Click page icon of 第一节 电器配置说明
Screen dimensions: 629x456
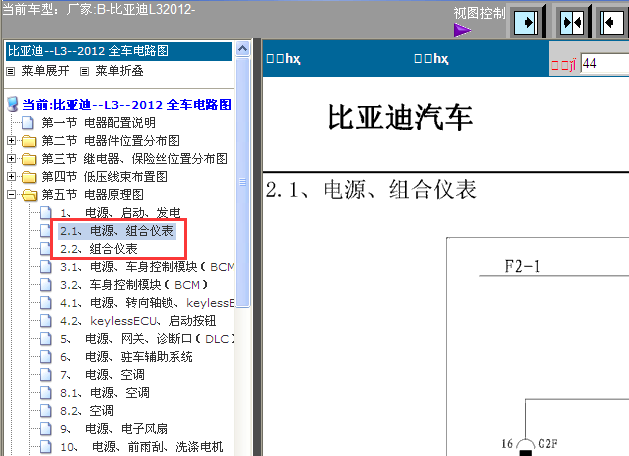pos(28,123)
